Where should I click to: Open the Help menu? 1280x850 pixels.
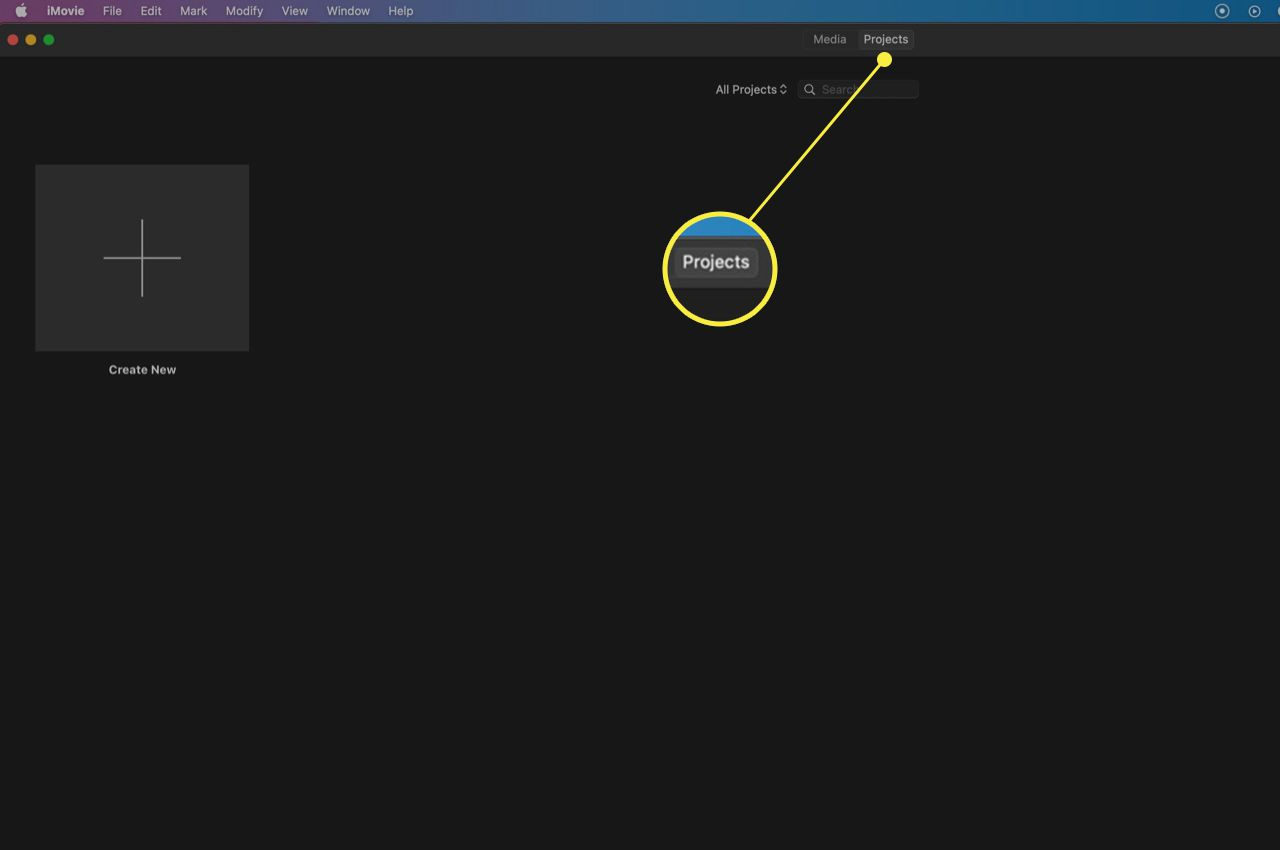coord(400,11)
